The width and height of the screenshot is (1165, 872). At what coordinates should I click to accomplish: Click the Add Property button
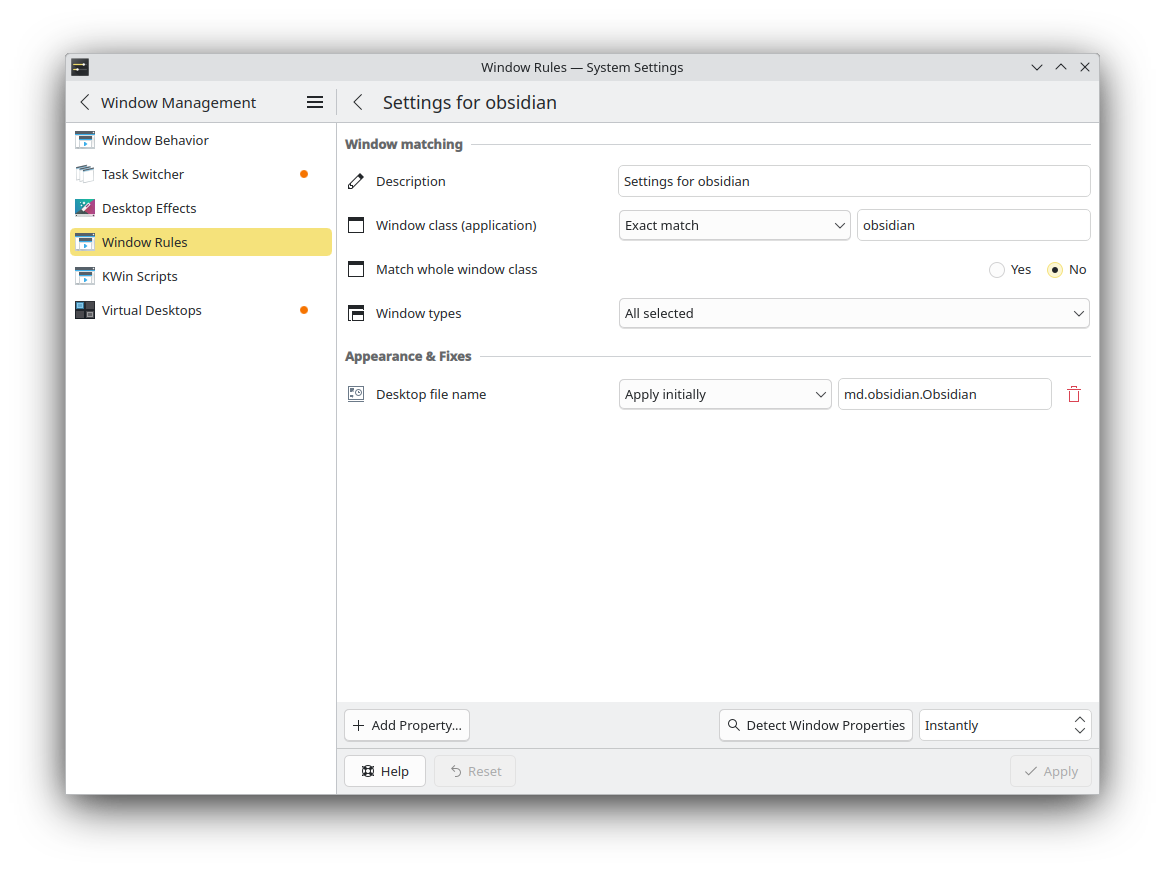coord(407,725)
